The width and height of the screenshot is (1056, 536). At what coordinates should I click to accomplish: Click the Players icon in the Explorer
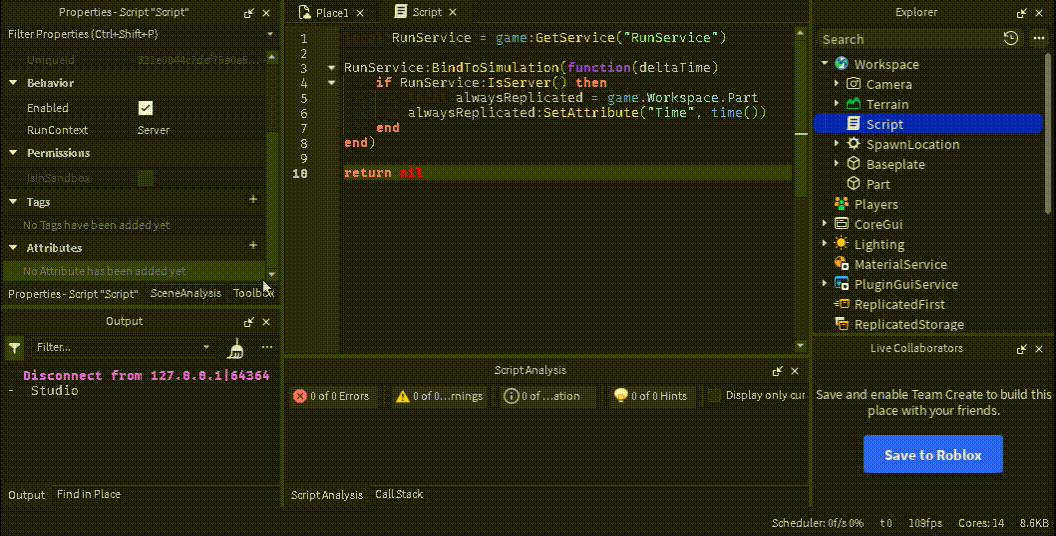[841, 203]
